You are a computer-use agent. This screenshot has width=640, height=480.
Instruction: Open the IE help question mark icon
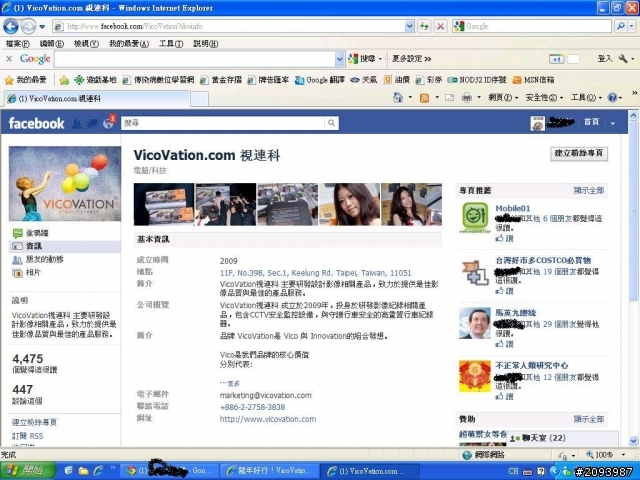612,98
